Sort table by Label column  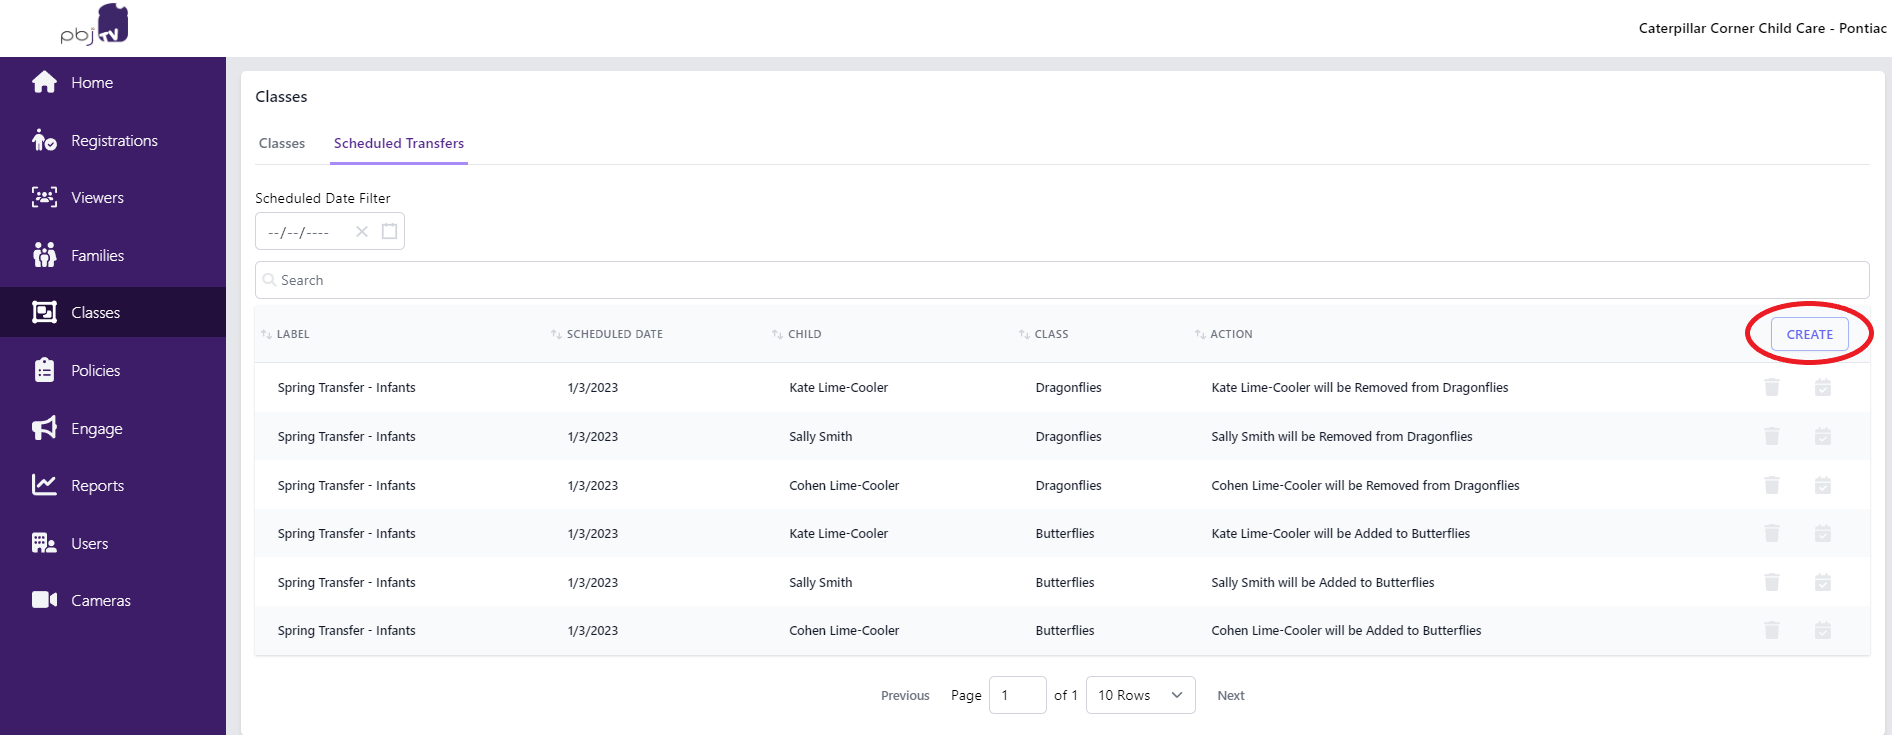coord(285,334)
